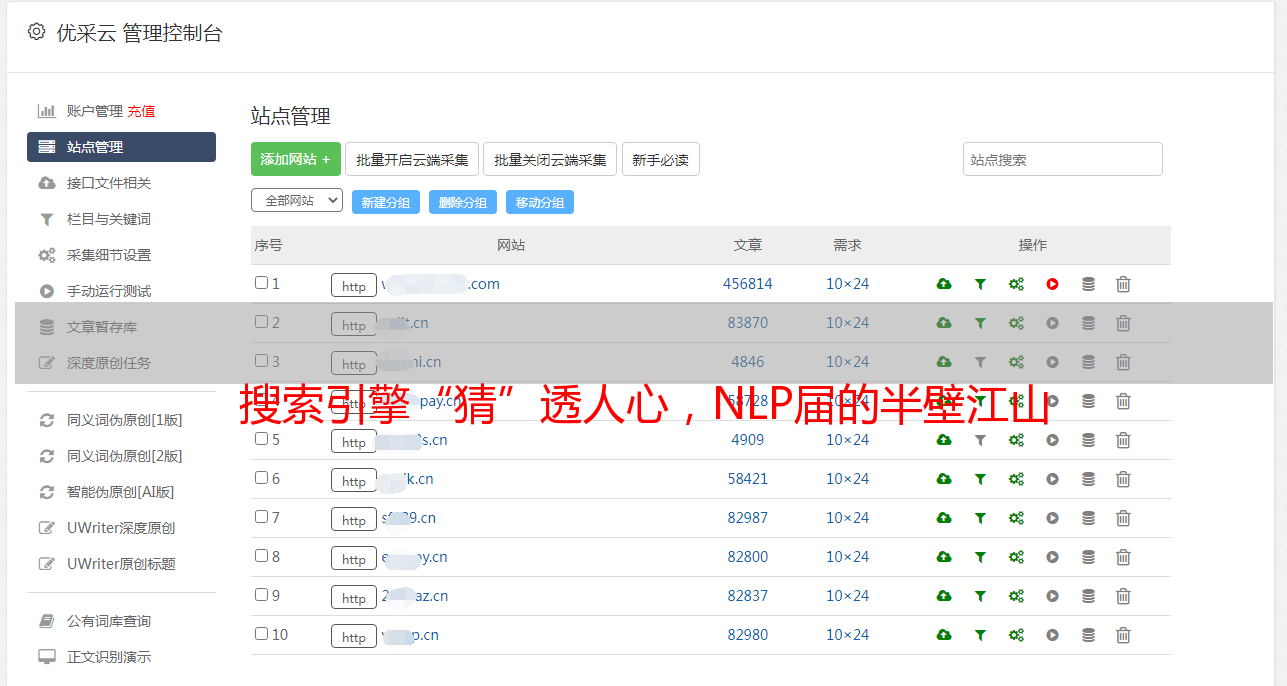Open keyword filter icon for row 1

(x=980, y=284)
